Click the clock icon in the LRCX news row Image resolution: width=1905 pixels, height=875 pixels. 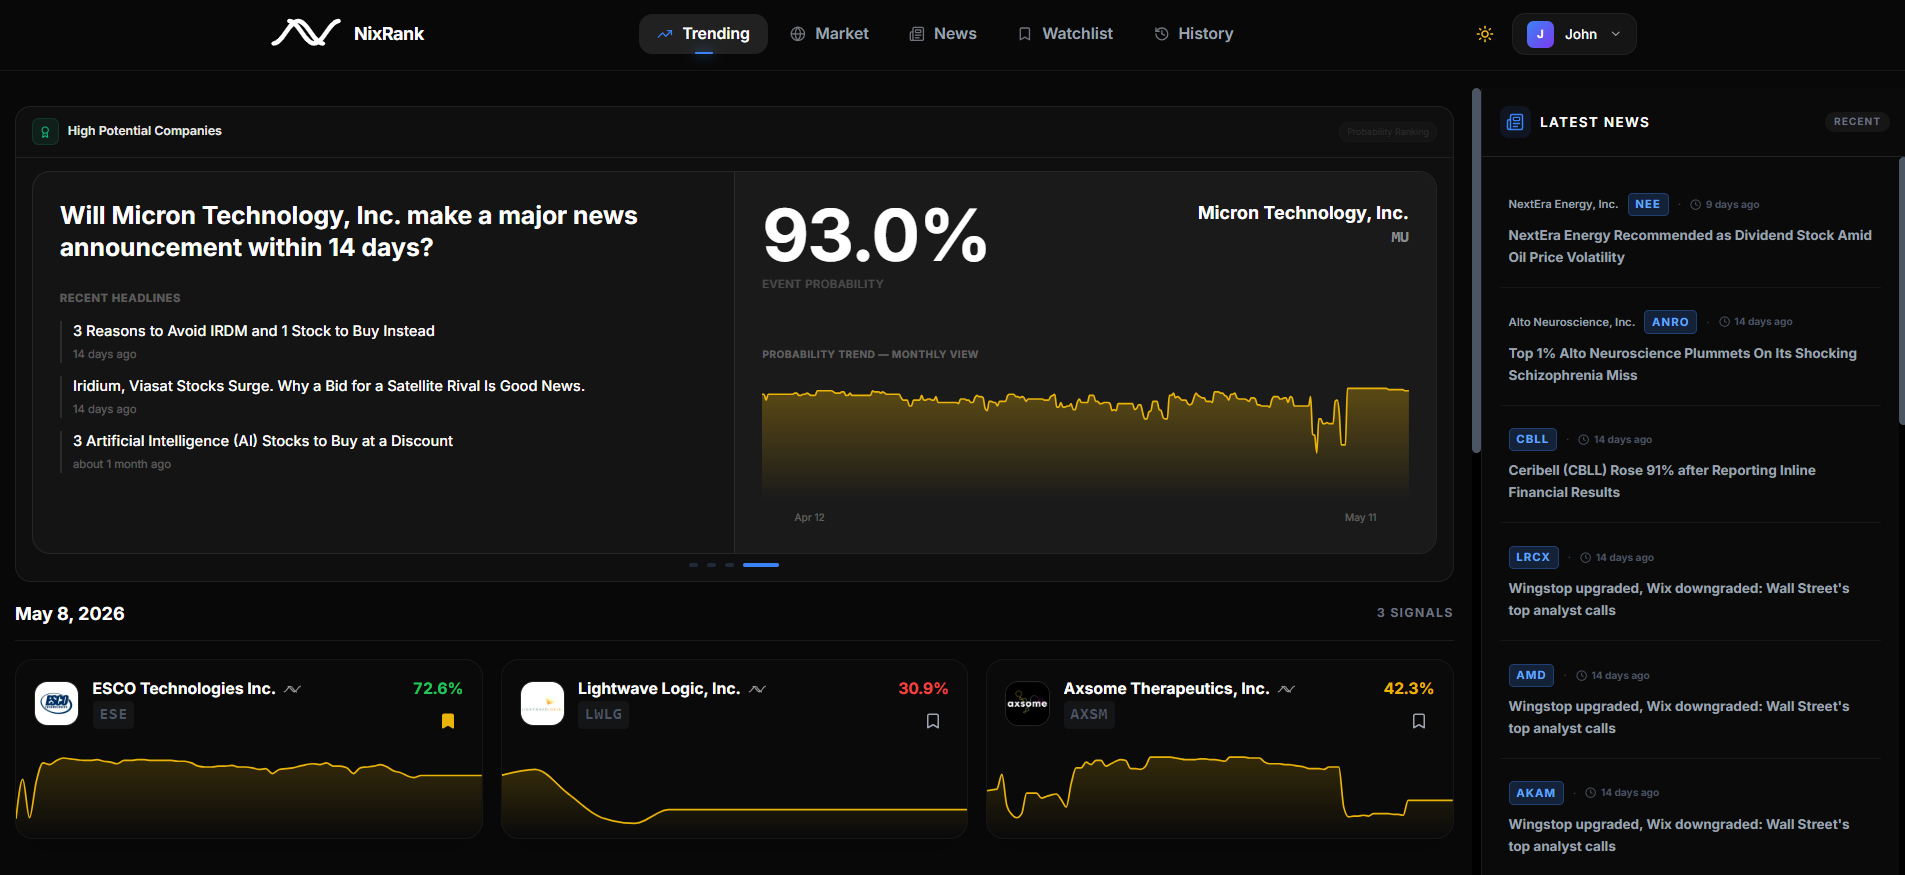(x=1586, y=558)
